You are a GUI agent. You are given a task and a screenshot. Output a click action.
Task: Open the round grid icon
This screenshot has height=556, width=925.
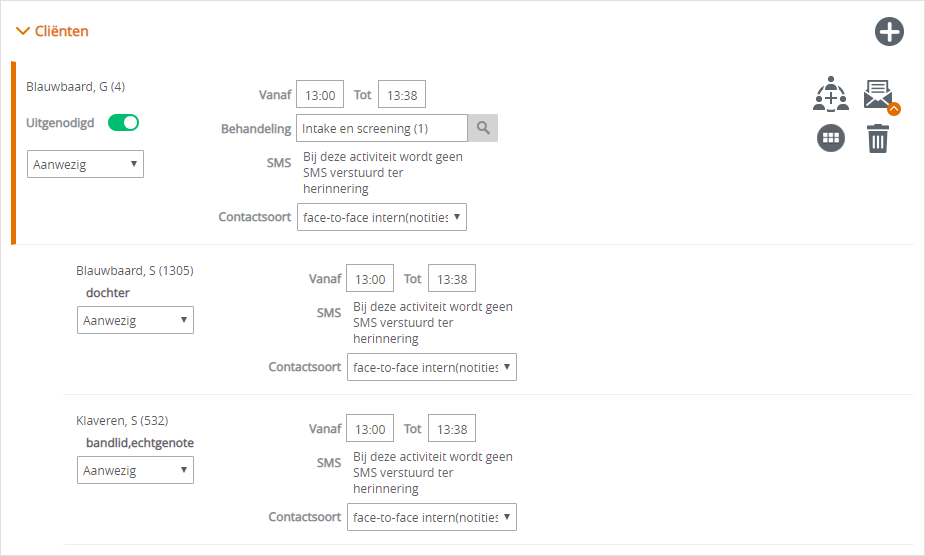point(831,138)
